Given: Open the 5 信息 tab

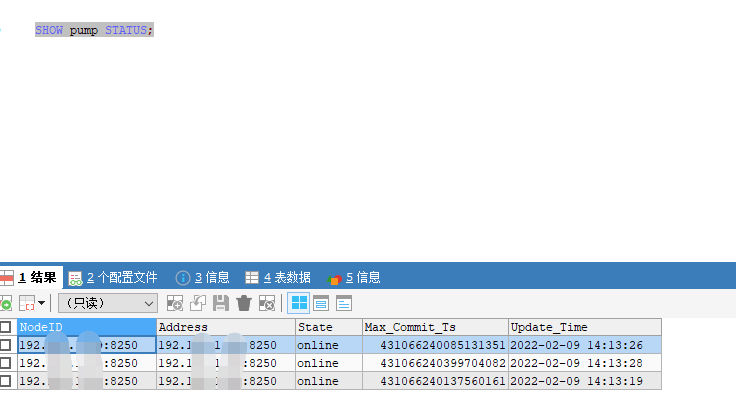Looking at the screenshot, I should click(x=353, y=277).
